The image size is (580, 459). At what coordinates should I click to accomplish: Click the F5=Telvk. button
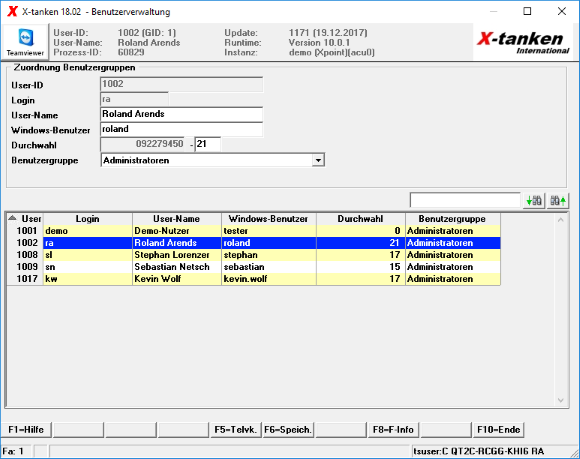[x=235, y=430]
